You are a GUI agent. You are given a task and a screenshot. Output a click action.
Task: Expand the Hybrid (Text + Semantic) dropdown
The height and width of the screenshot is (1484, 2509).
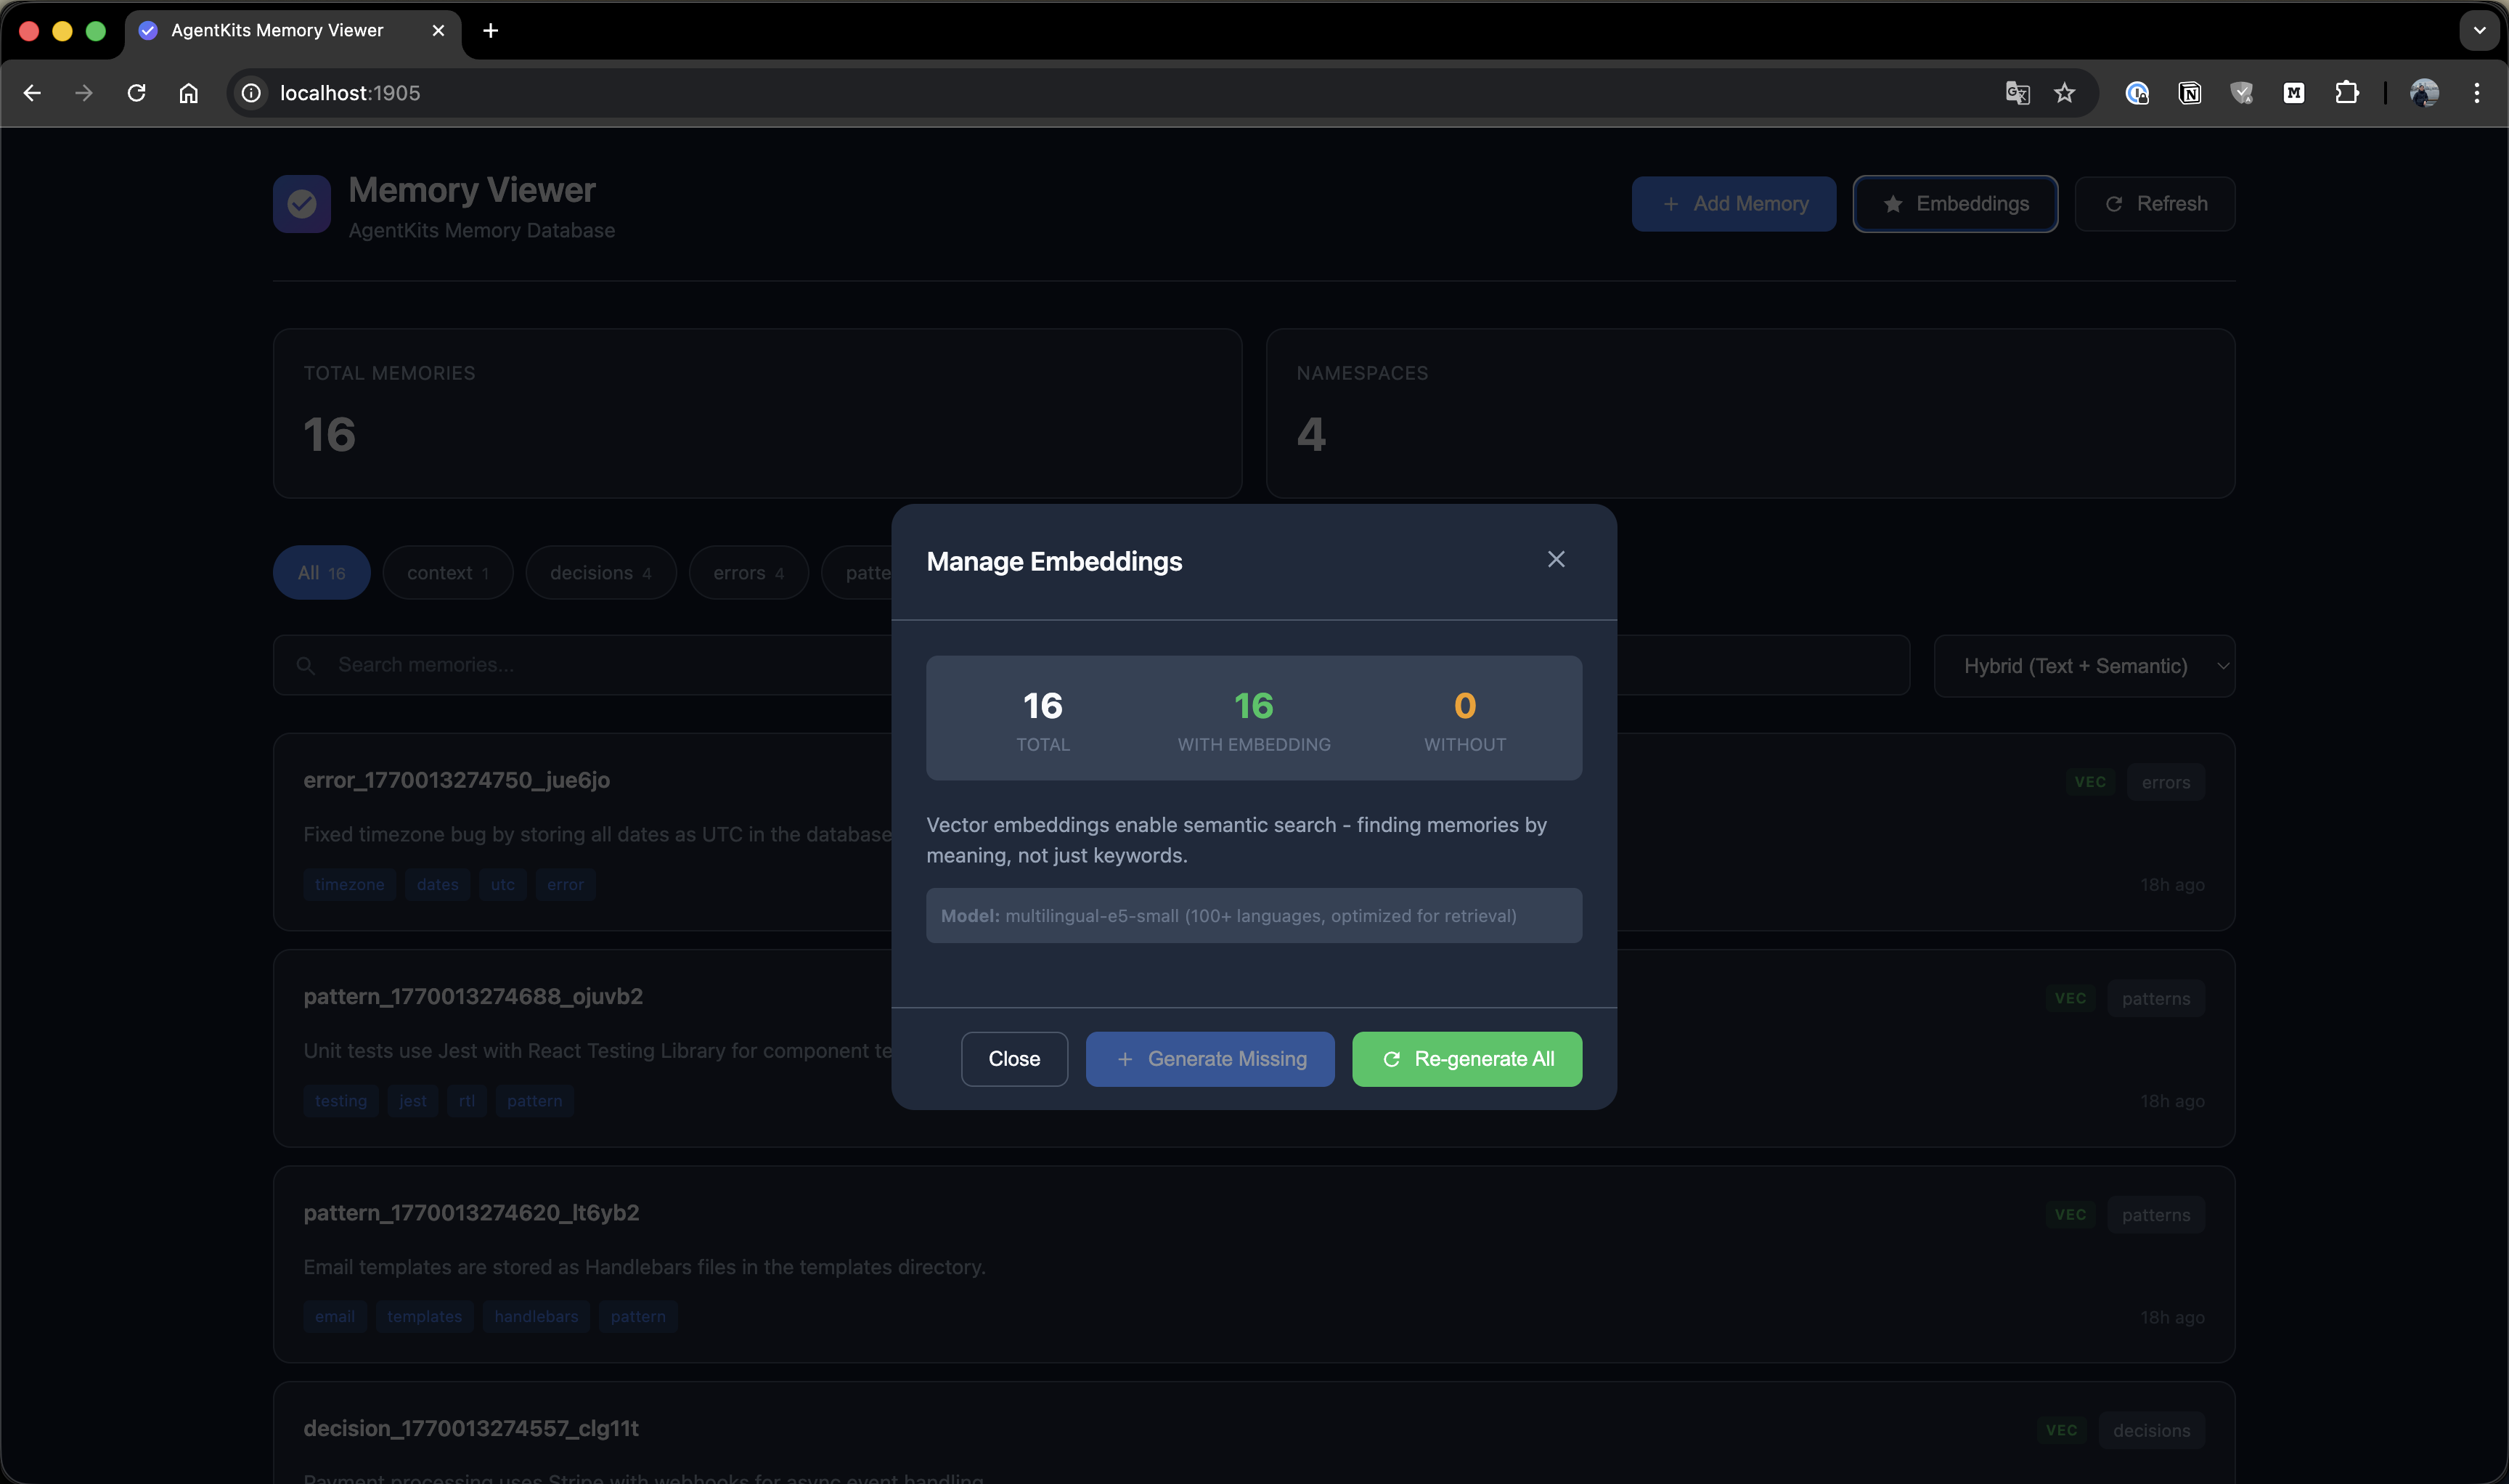click(2083, 666)
